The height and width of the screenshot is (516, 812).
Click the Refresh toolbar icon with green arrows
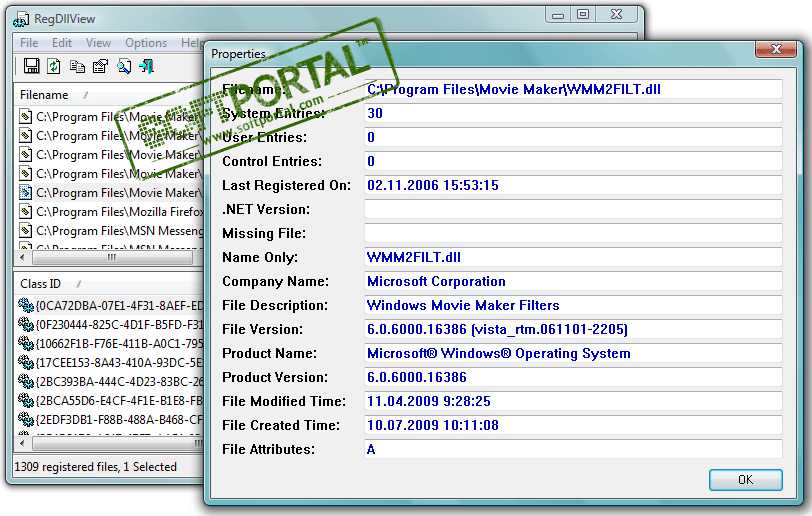tap(54, 66)
